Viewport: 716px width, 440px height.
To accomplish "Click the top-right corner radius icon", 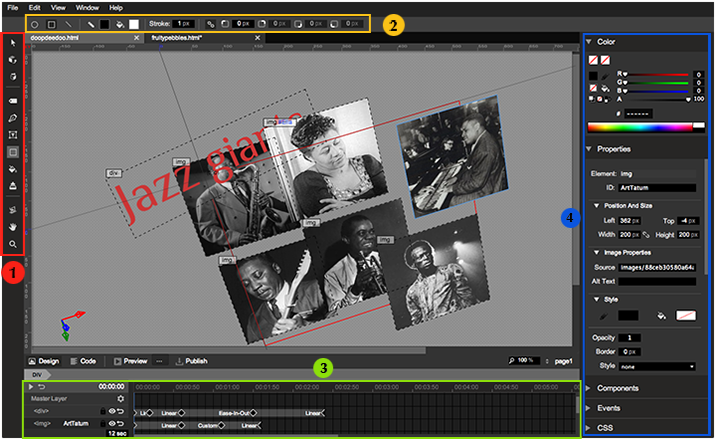I will tap(262, 24).
